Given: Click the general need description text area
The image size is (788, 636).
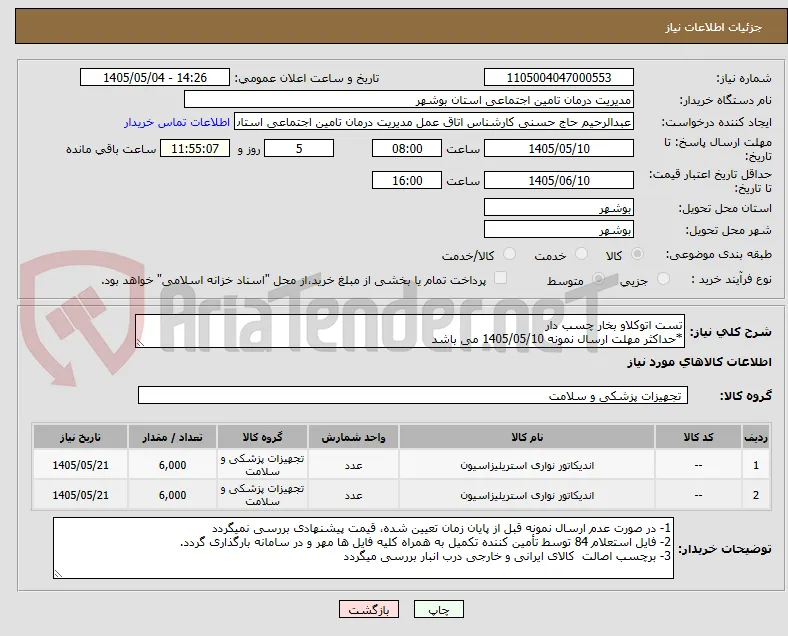Looking at the screenshot, I should [x=410, y=331].
